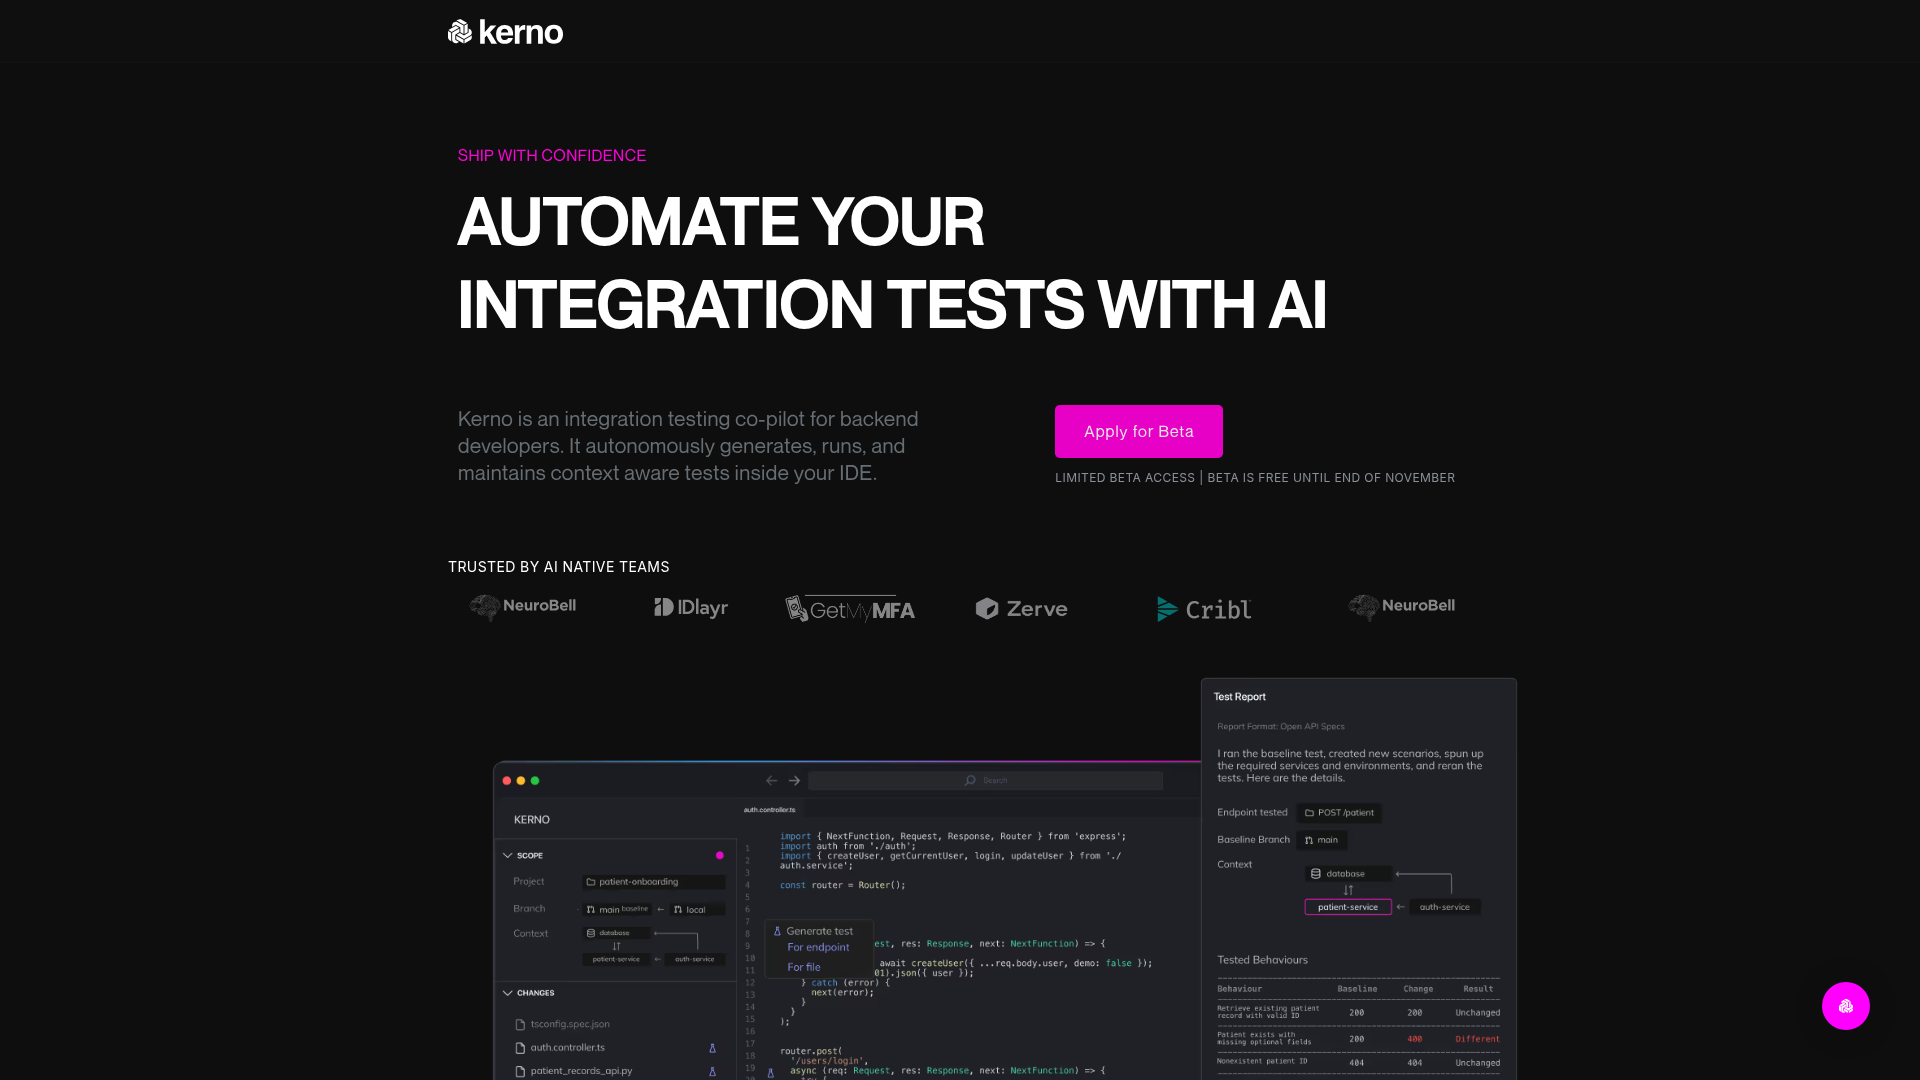Screen dimensions: 1920x1080
Task: Click the flask icon beside patient_records_api.py
Action: tap(713, 1070)
